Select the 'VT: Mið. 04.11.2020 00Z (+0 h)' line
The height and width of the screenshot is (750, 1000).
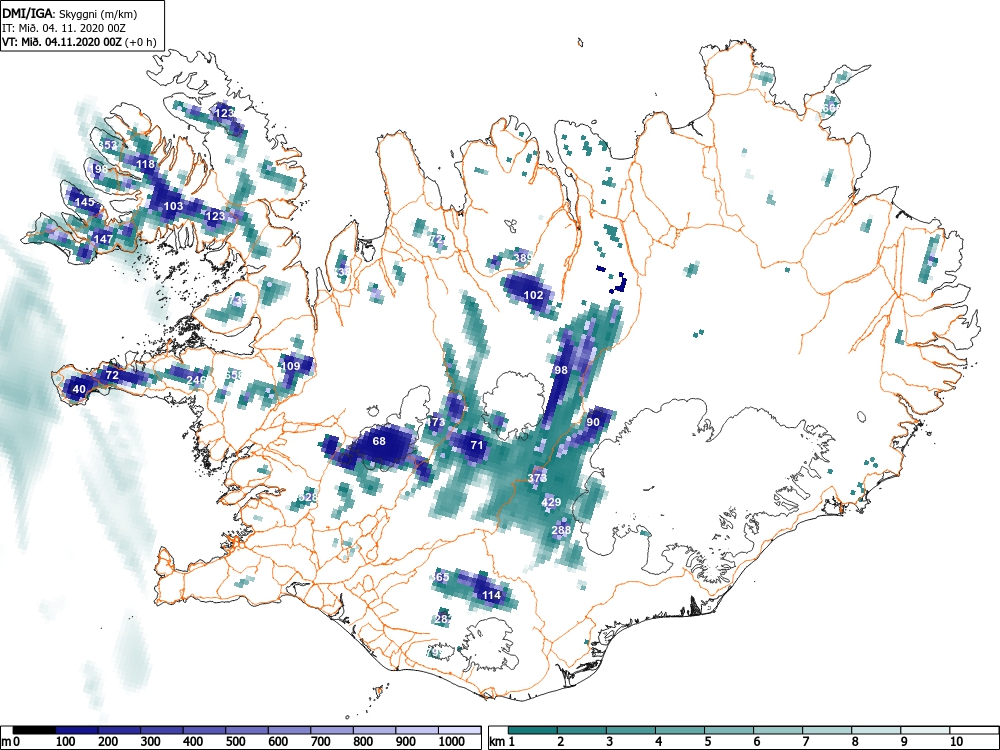coord(79,42)
